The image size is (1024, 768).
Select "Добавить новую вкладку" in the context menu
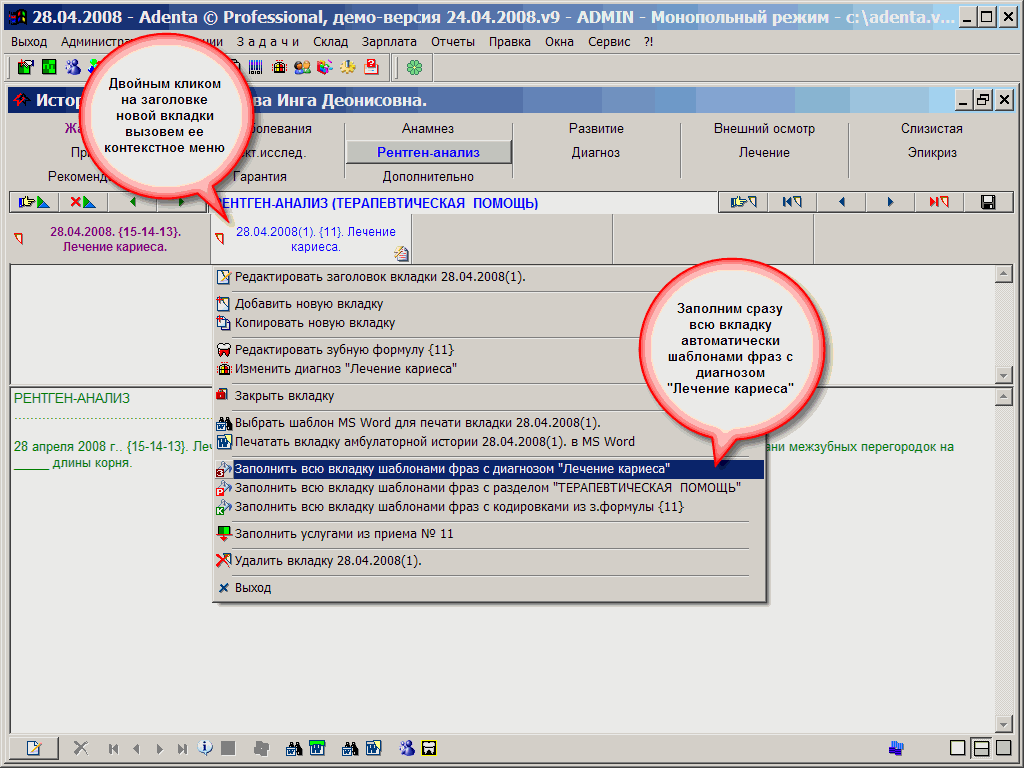(x=308, y=304)
